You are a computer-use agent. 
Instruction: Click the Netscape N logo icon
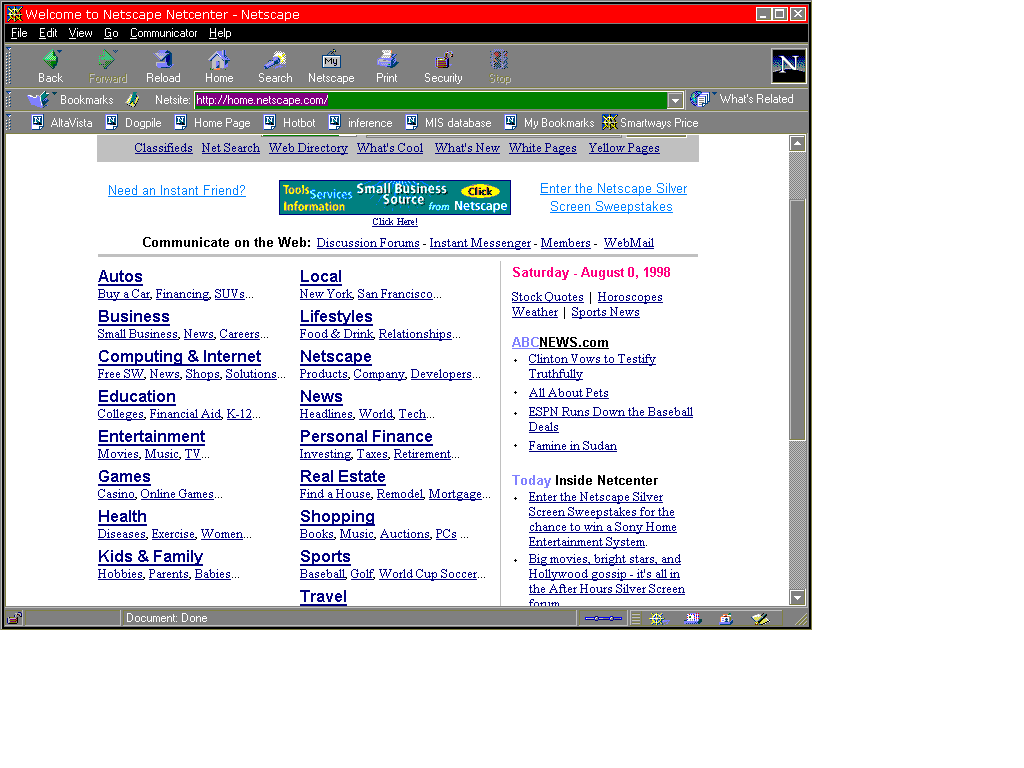click(788, 66)
